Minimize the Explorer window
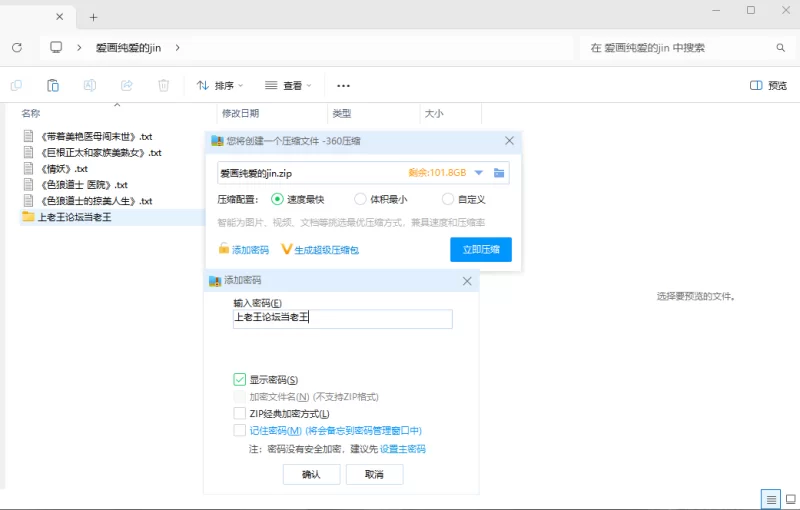Image resolution: width=800 pixels, height=510 pixels. point(716,10)
